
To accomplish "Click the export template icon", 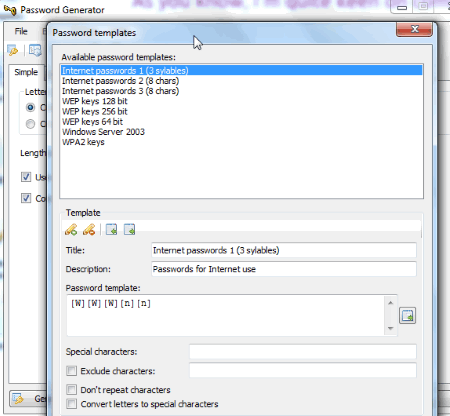I will click(x=129, y=229).
